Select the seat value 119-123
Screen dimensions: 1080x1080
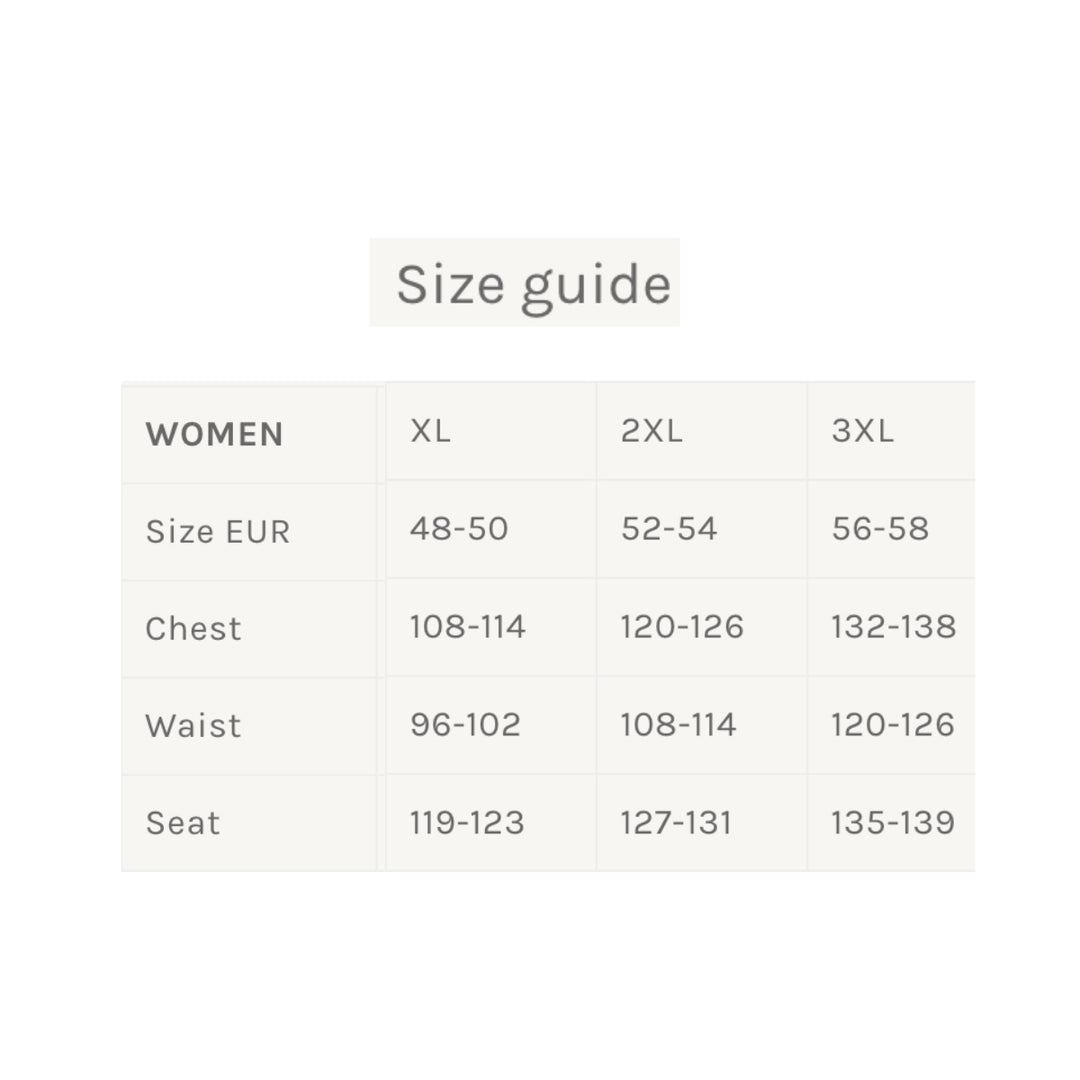click(x=466, y=822)
